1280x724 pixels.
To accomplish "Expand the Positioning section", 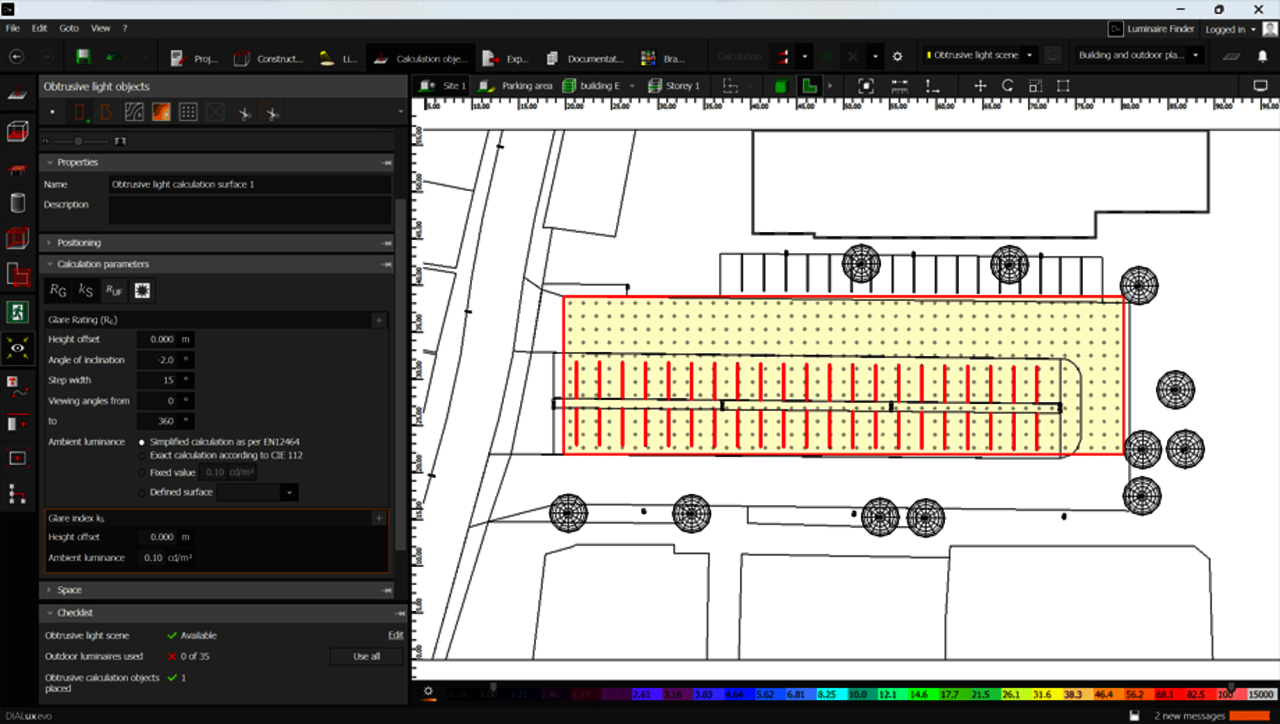I will (79, 243).
